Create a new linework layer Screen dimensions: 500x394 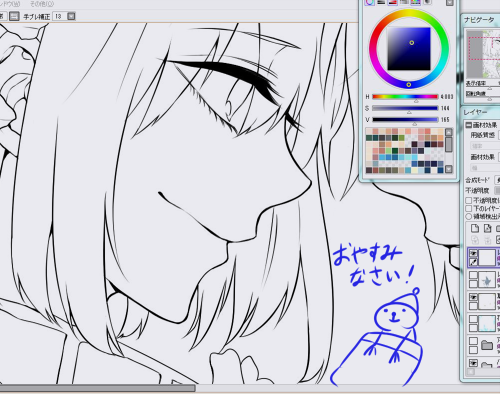coord(488,228)
